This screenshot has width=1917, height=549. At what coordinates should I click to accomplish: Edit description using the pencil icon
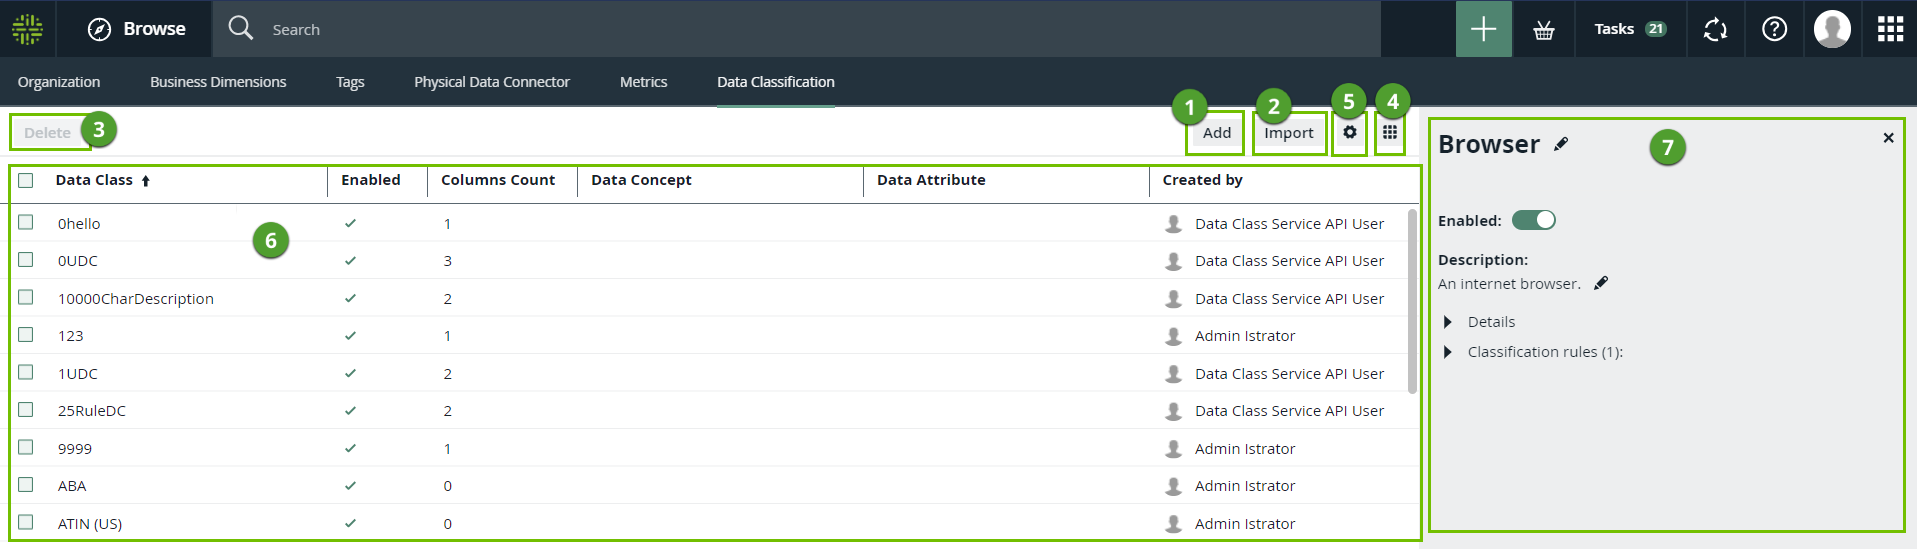1601,284
